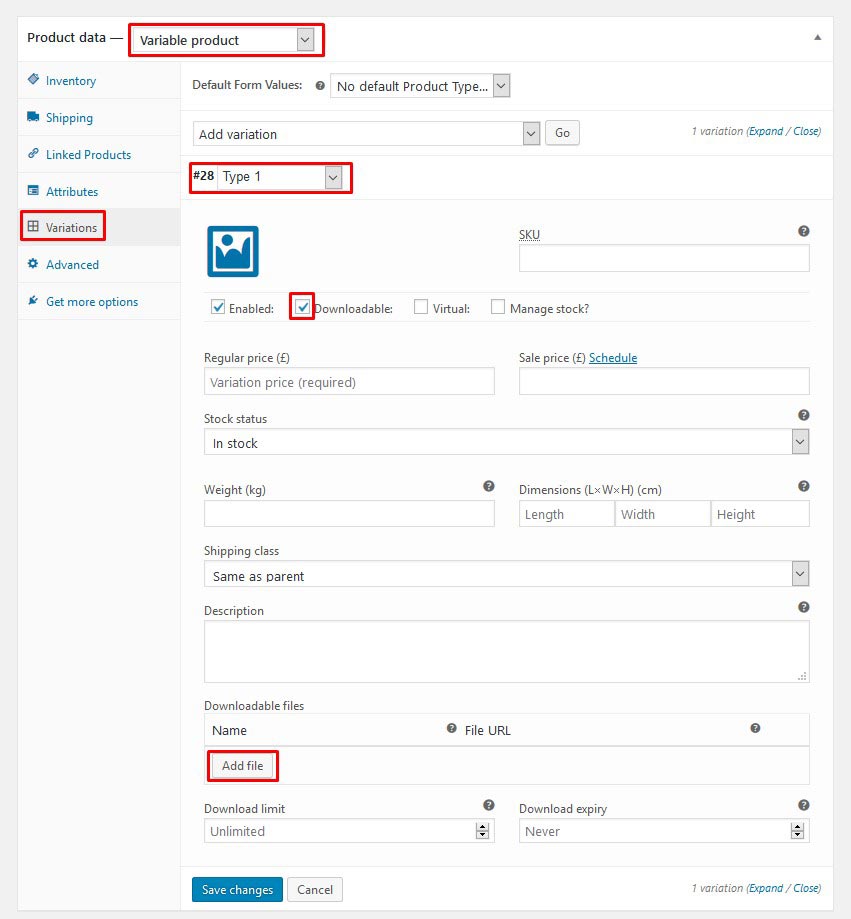Click the Default Form Values help icon
Image resolution: width=851 pixels, height=919 pixels.
[x=320, y=87]
